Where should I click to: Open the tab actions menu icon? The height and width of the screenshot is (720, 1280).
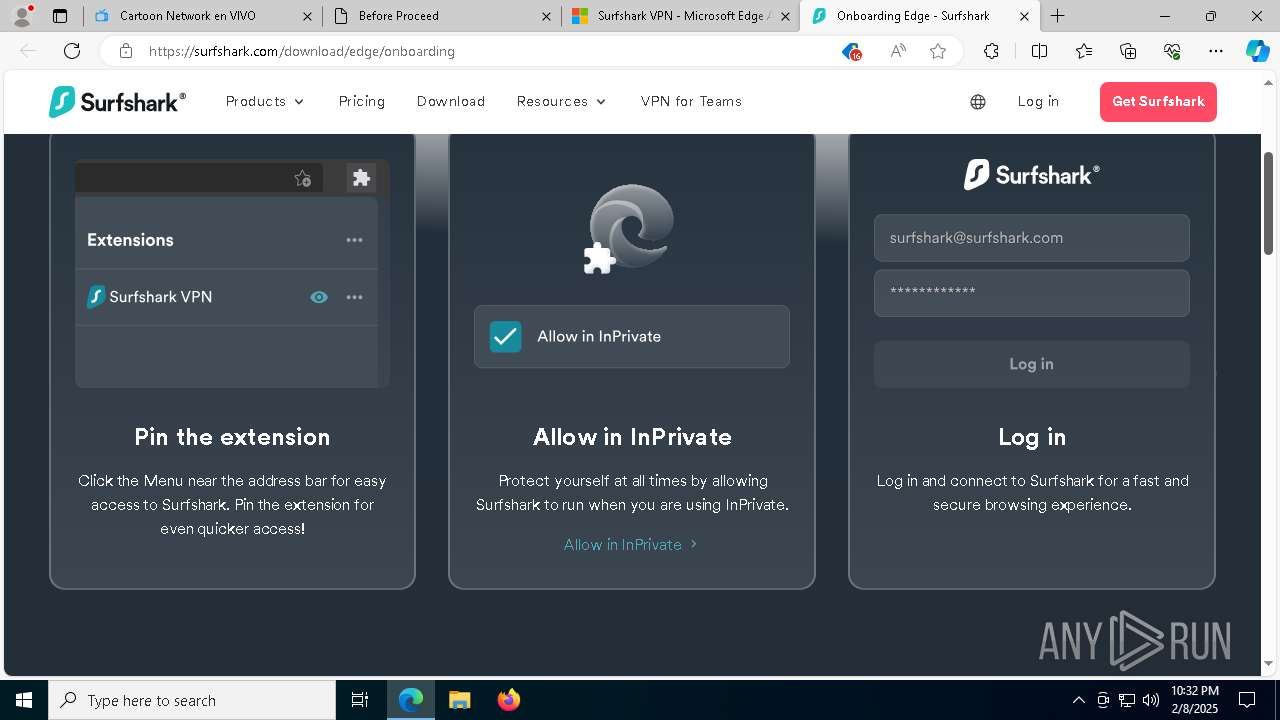pos(60,16)
